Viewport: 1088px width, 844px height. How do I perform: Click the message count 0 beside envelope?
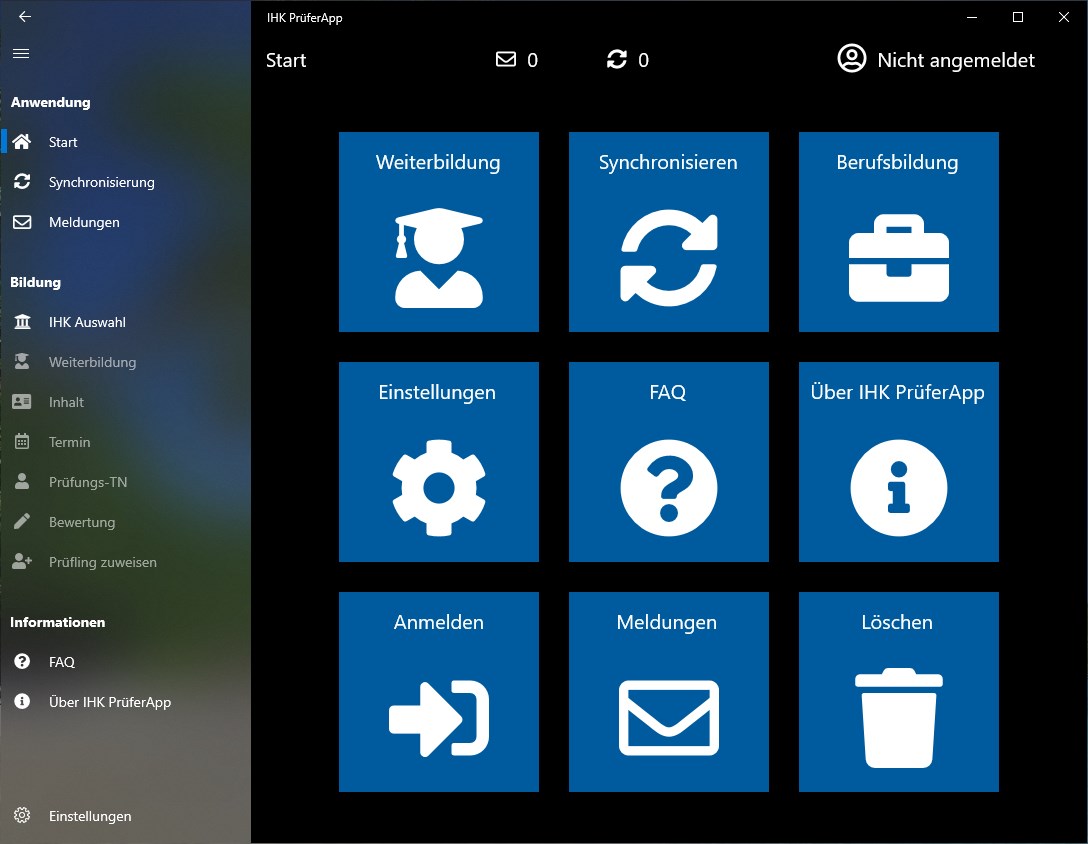click(x=532, y=60)
